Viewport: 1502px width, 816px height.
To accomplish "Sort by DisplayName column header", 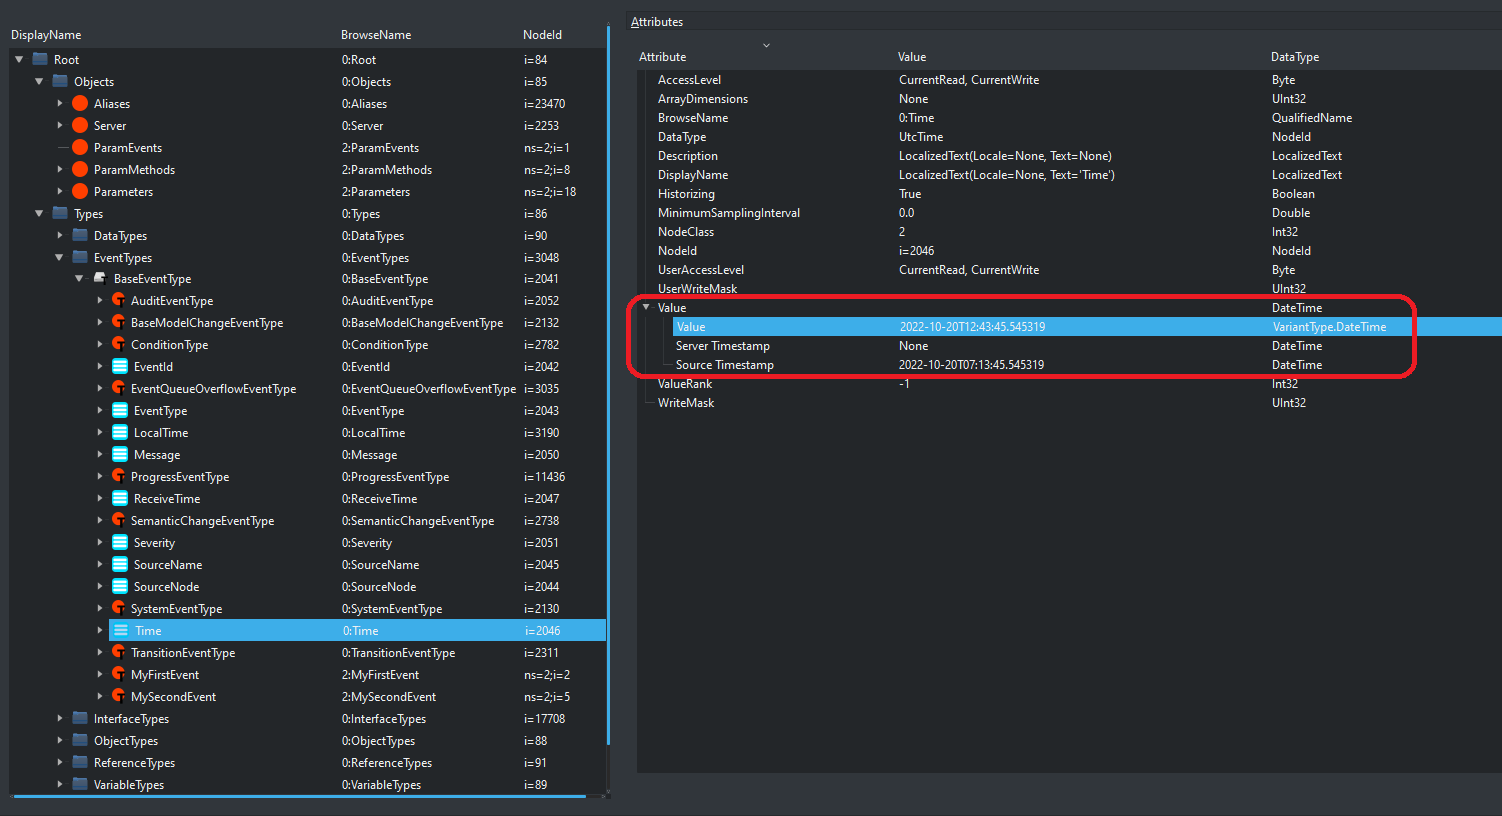I will (46, 35).
